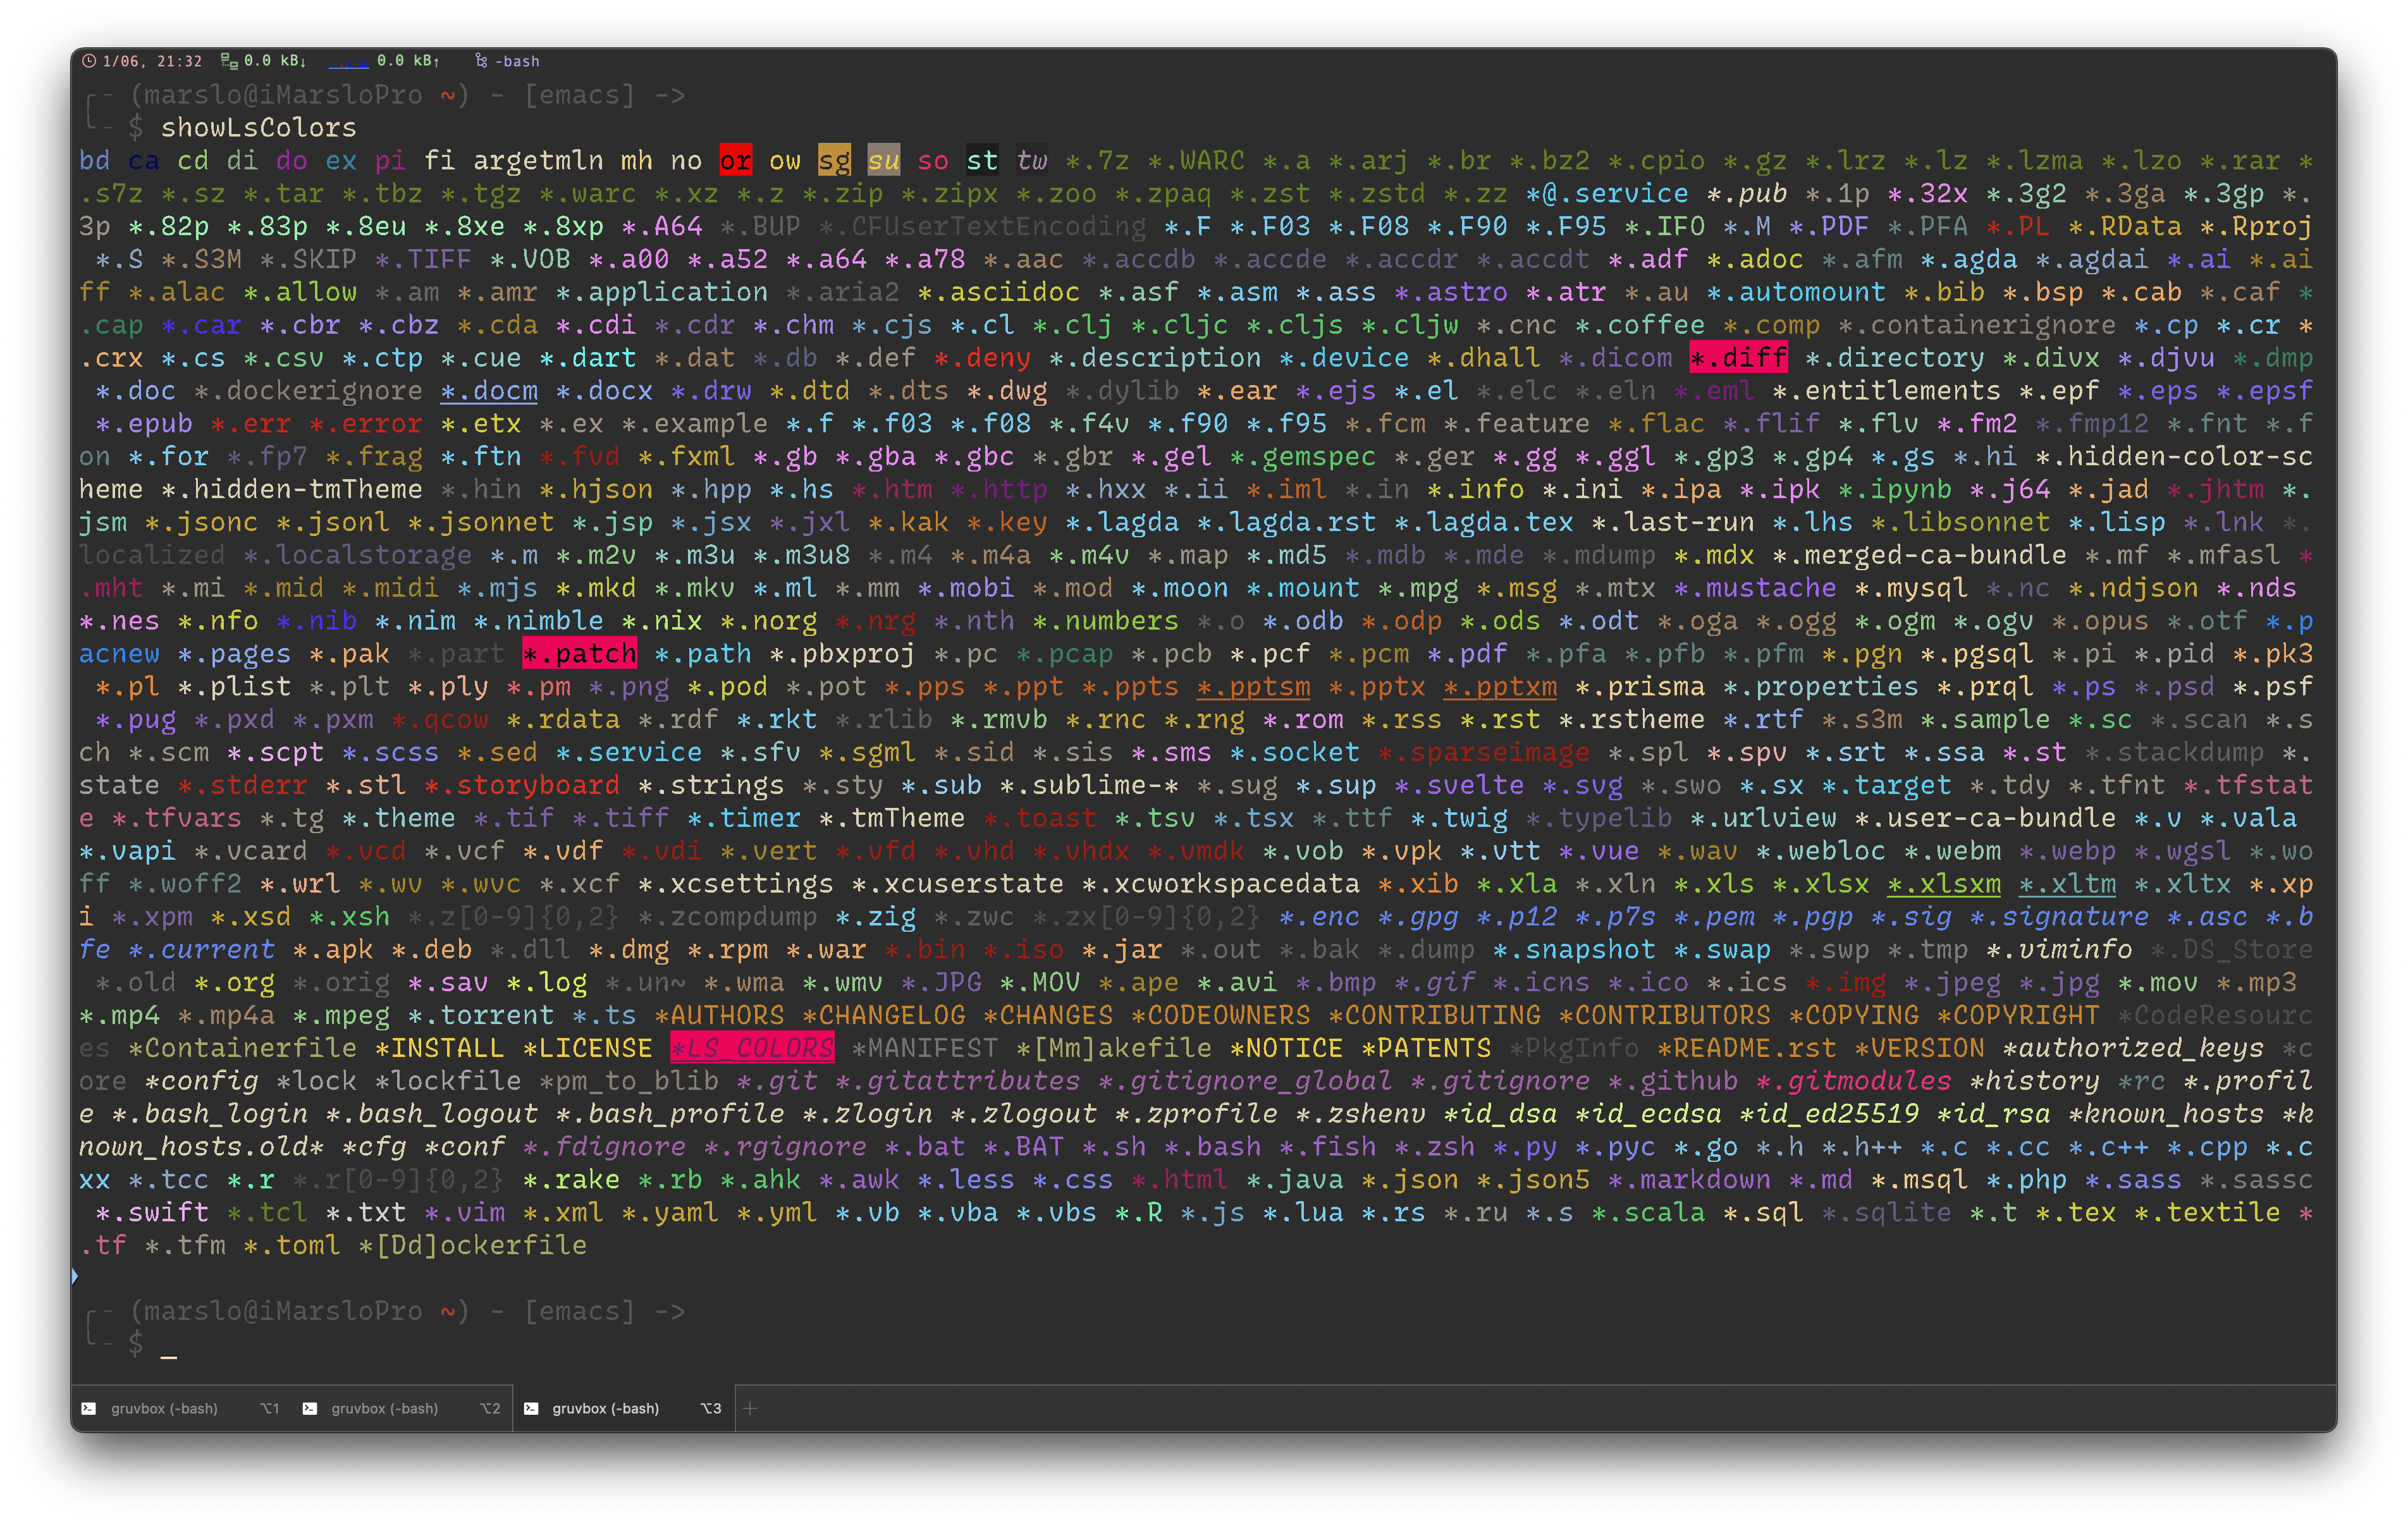The image size is (2408, 1526).
Task: Open a new tab with the plus button
Action: pos(750,1408)
